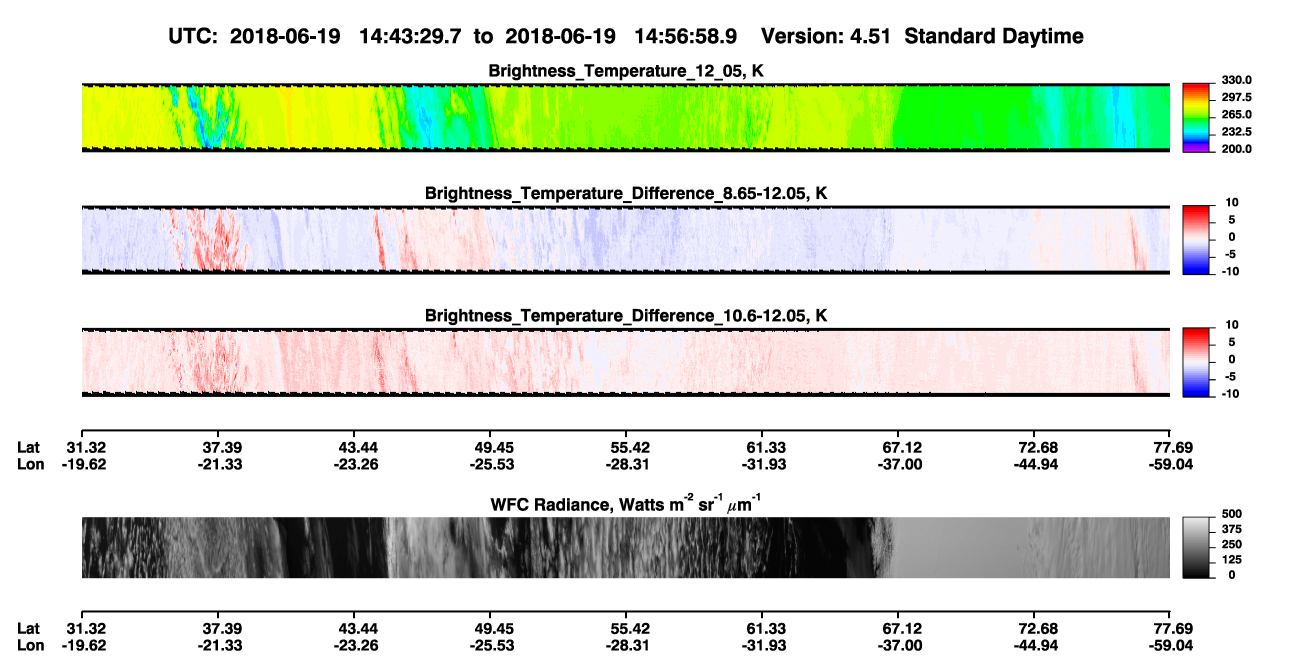Screen dimensions: 1300x667
Task: Click the upper 67.12 latitude tick label
Action: pyautogui.click(x=899, y=447)
